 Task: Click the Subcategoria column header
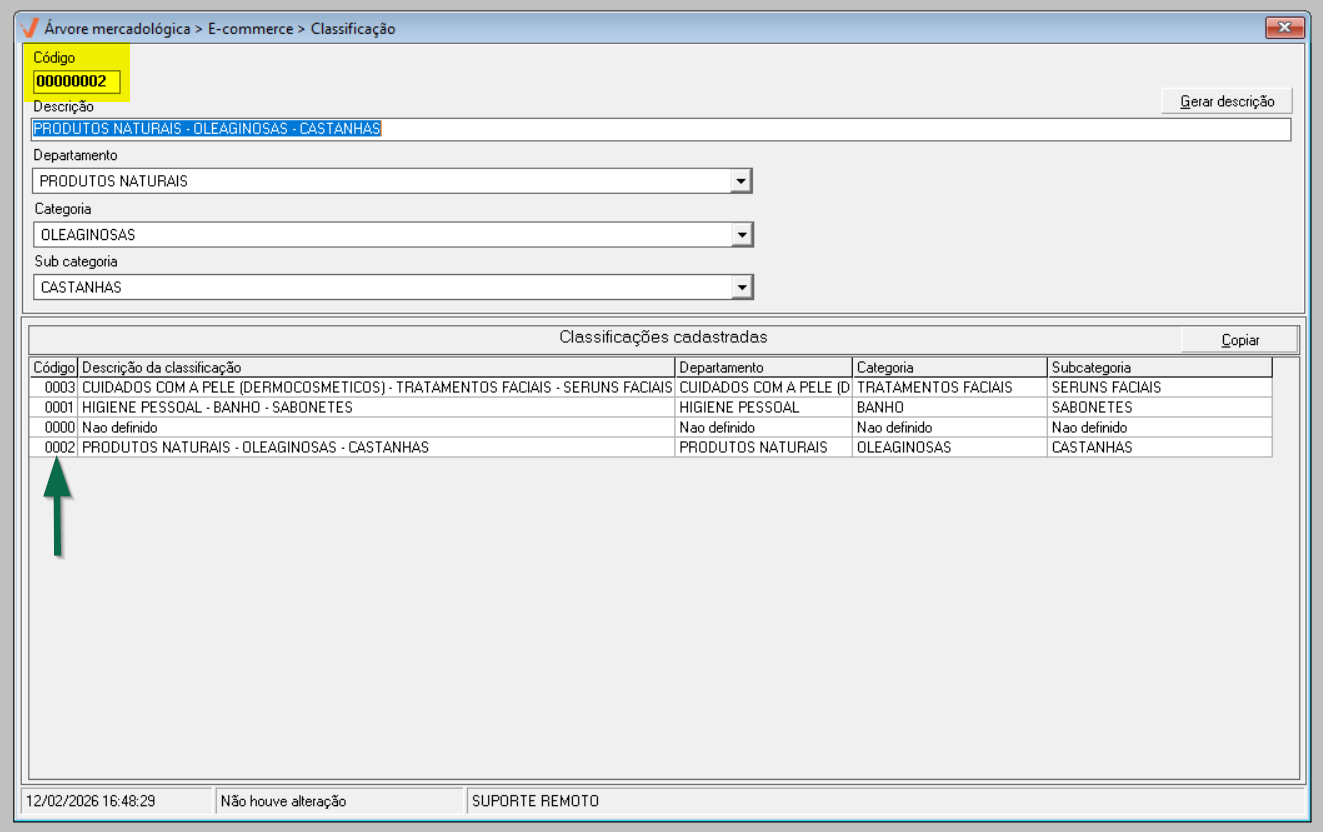click(x=1159, y=368)
